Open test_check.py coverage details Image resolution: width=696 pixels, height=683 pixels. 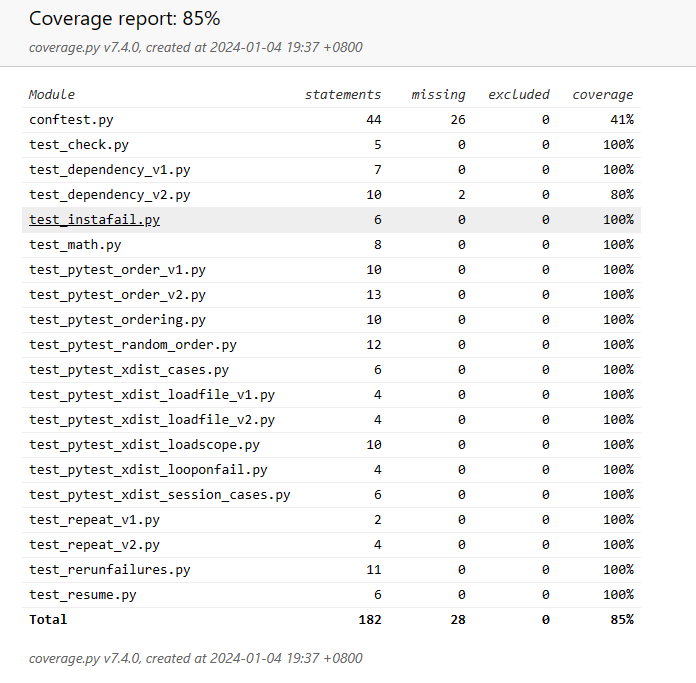pyautogui.click(x=79, y=144)
